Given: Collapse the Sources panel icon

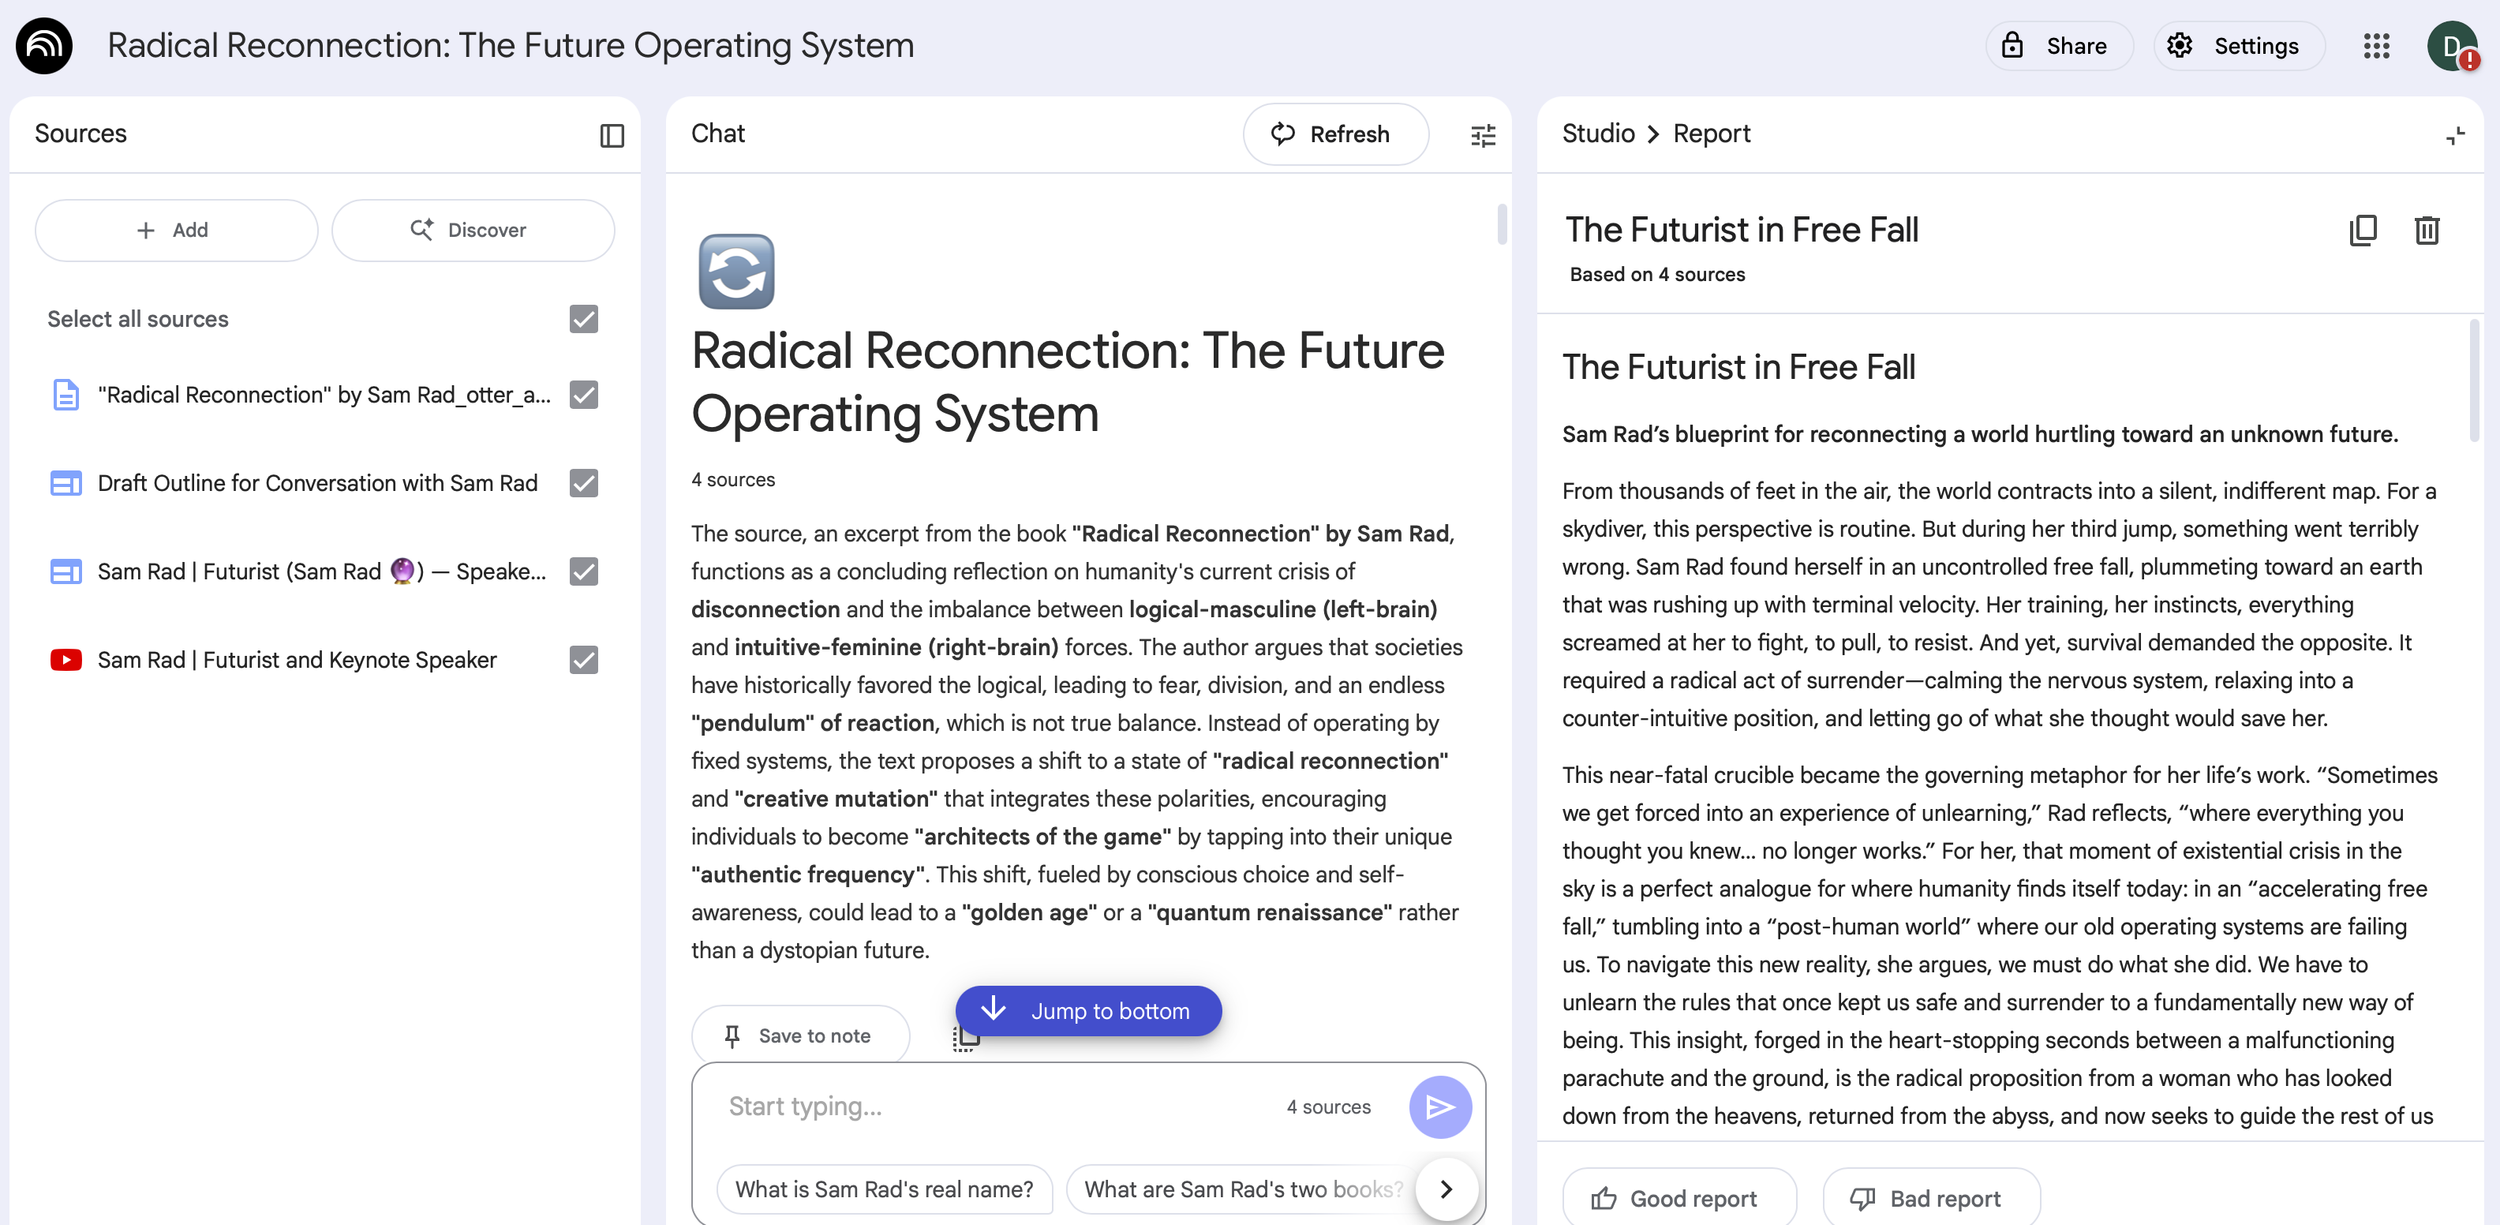Looking at the screenshot, I should click(x=611, y=135).
